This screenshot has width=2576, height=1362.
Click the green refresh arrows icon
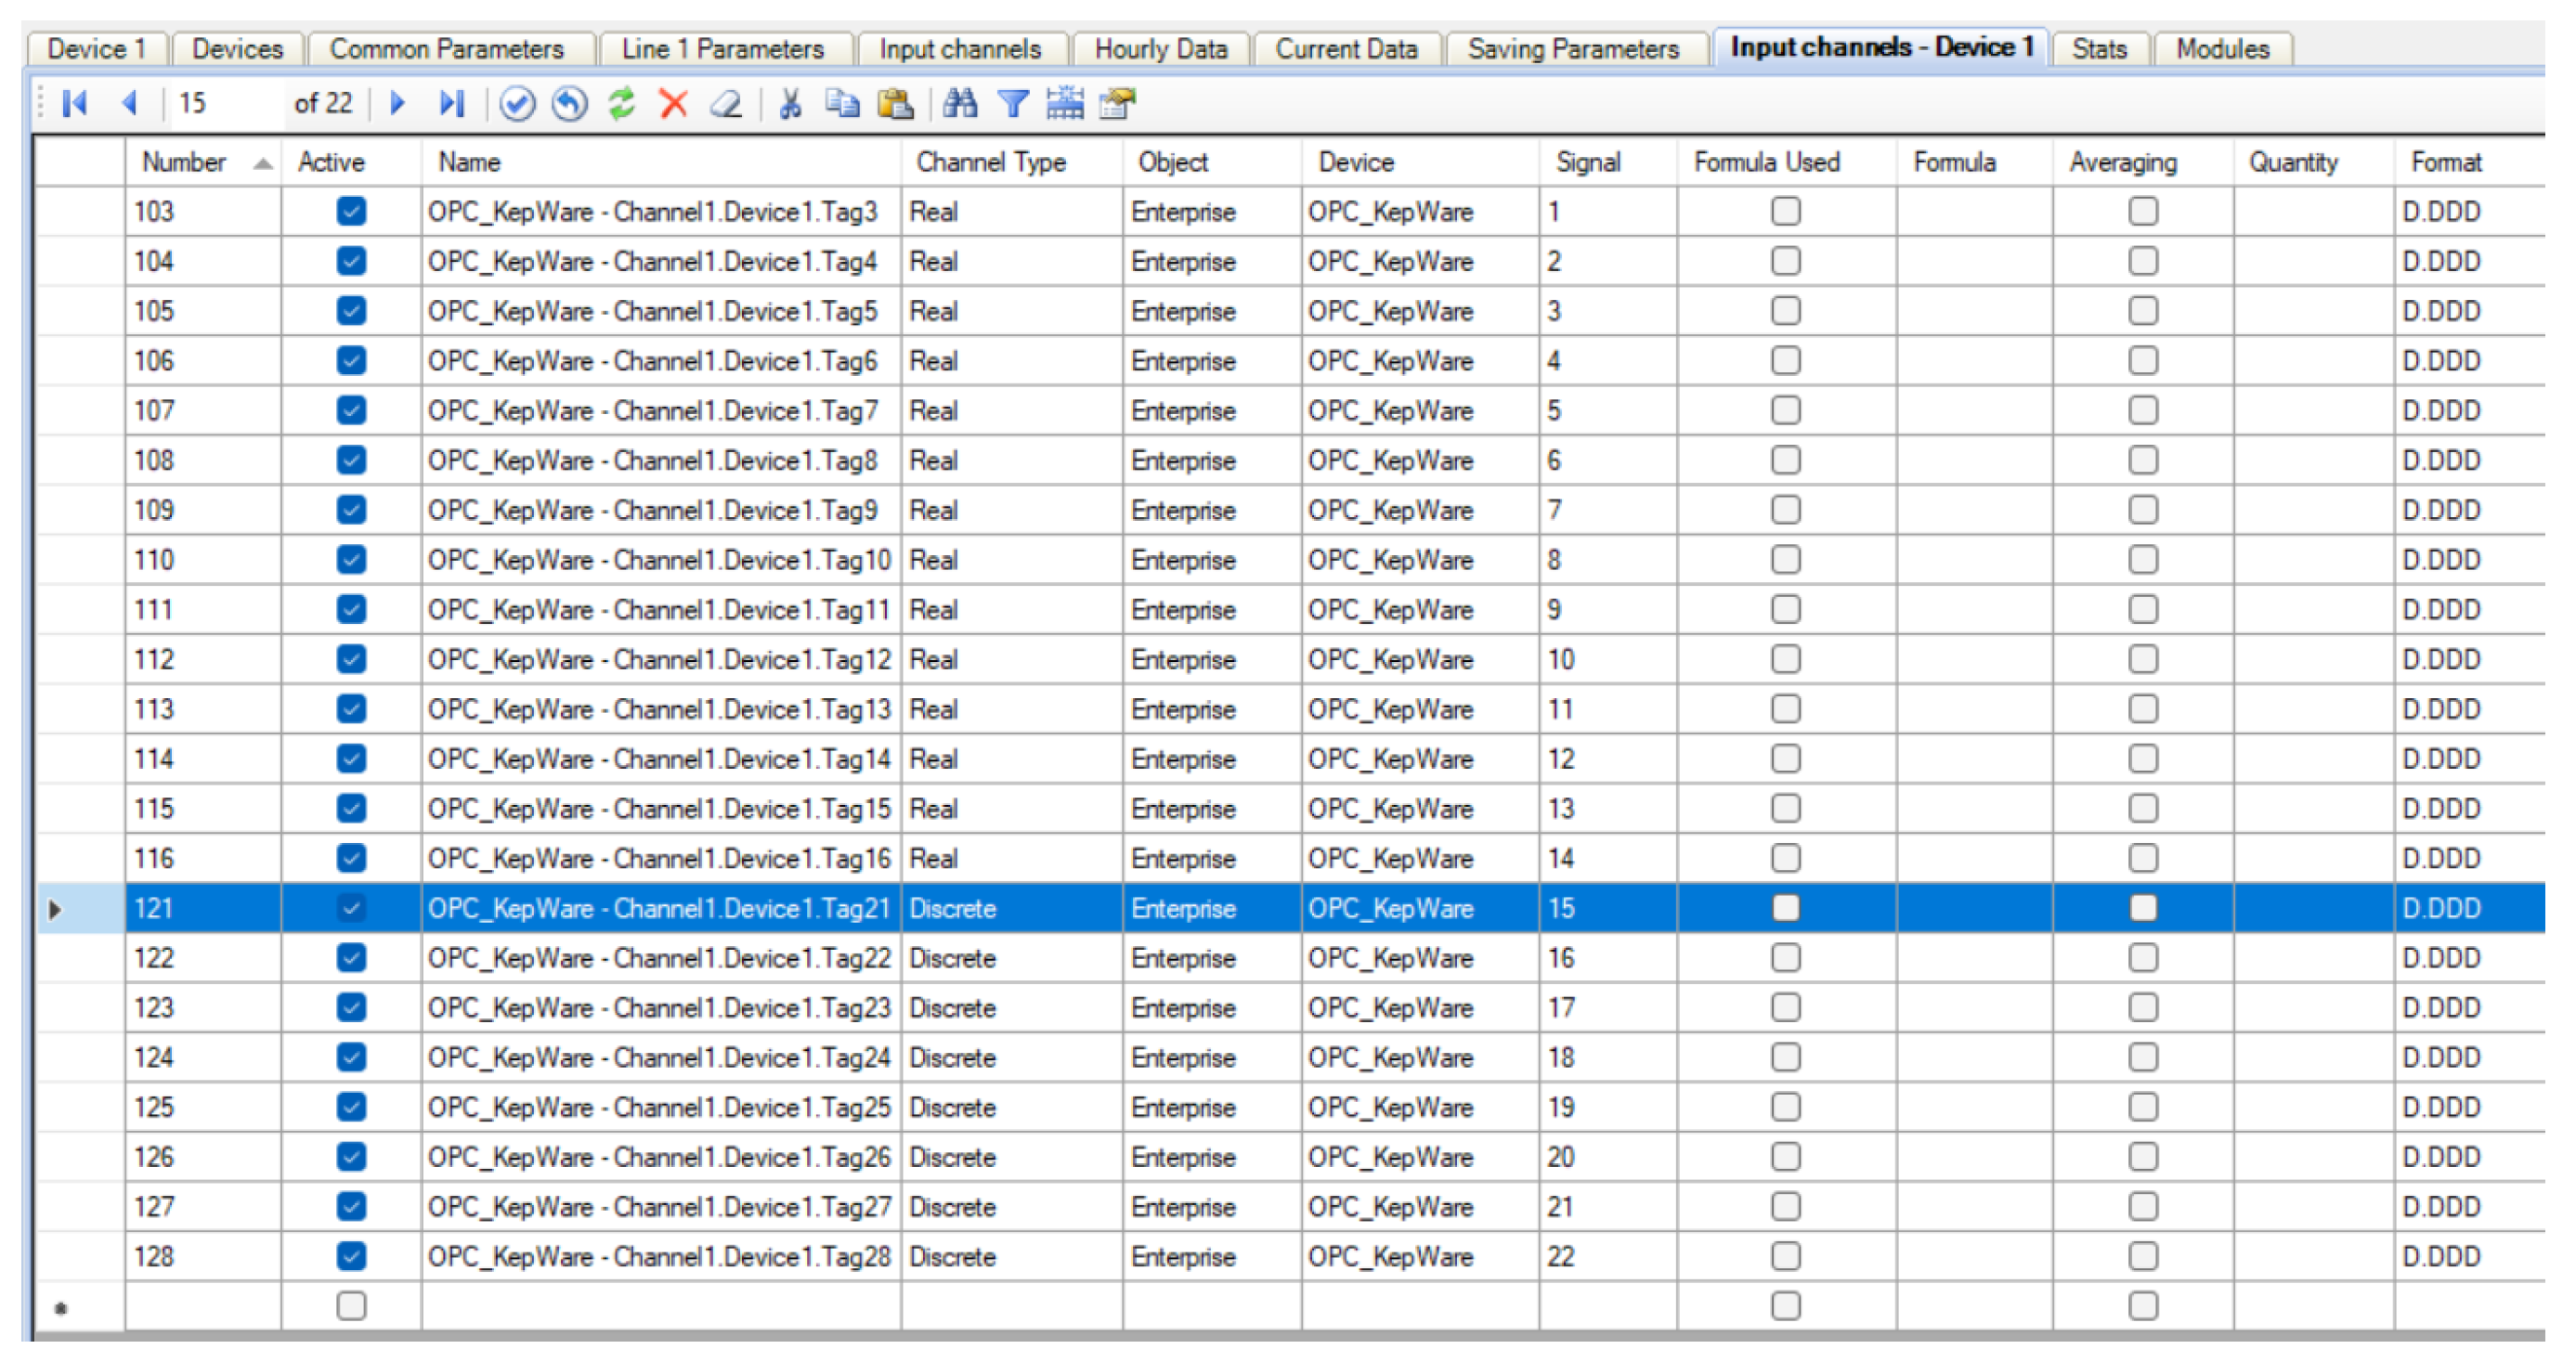tap(622, 103)
